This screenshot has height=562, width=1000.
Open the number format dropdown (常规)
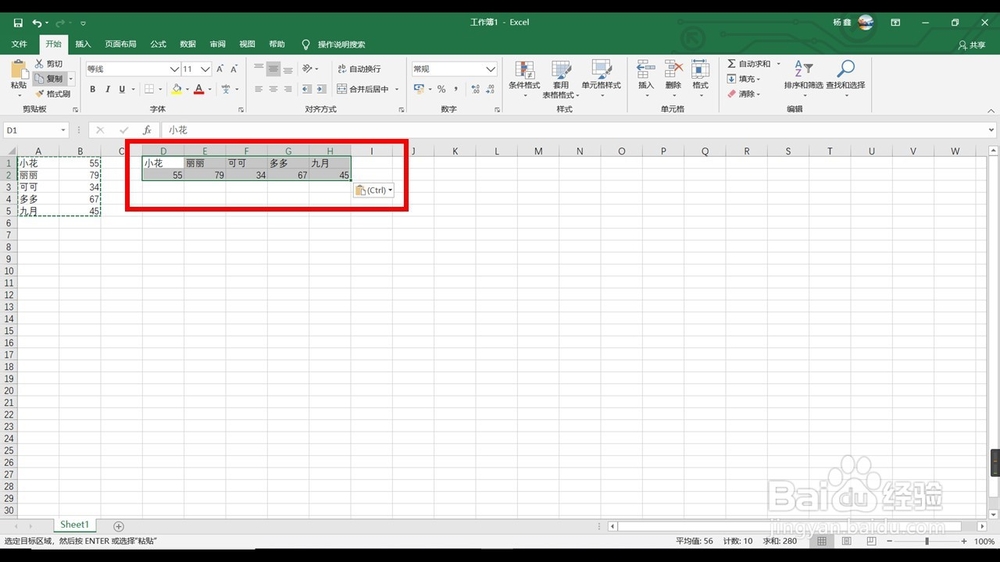coord(490,69)
